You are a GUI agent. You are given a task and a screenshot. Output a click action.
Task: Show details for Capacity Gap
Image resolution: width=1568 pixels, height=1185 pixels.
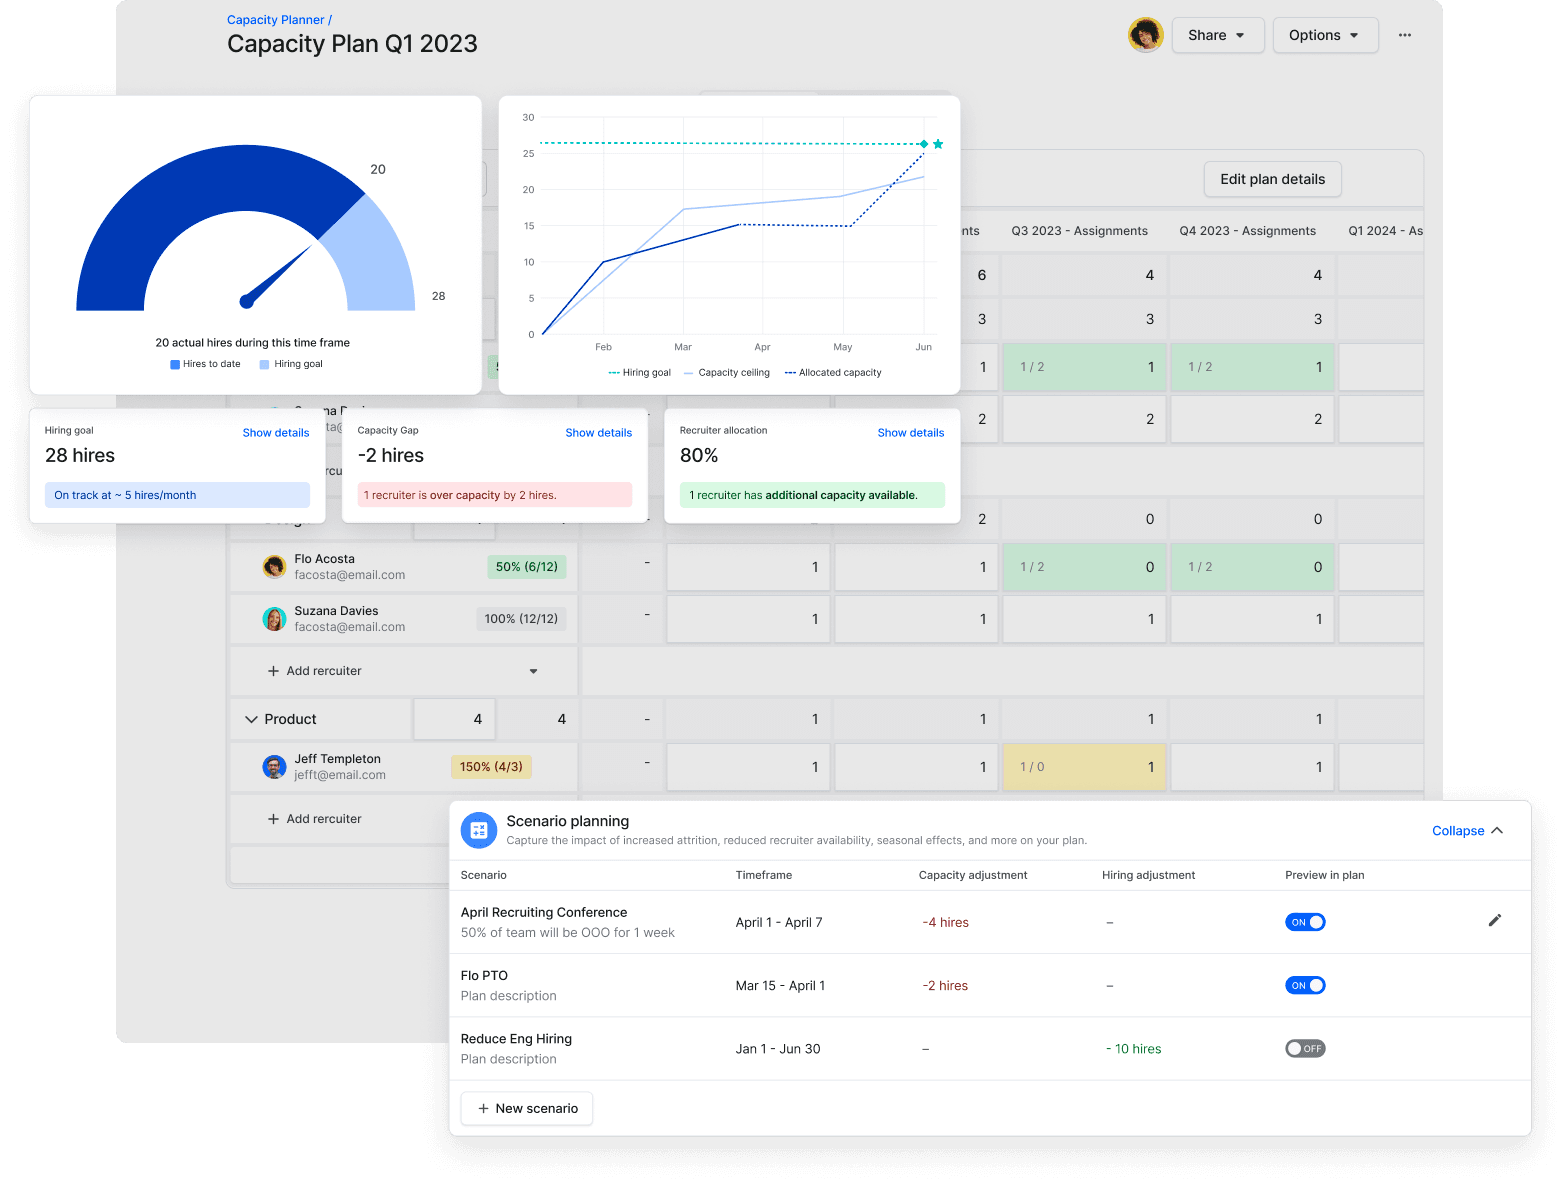(x=598, y=433)
